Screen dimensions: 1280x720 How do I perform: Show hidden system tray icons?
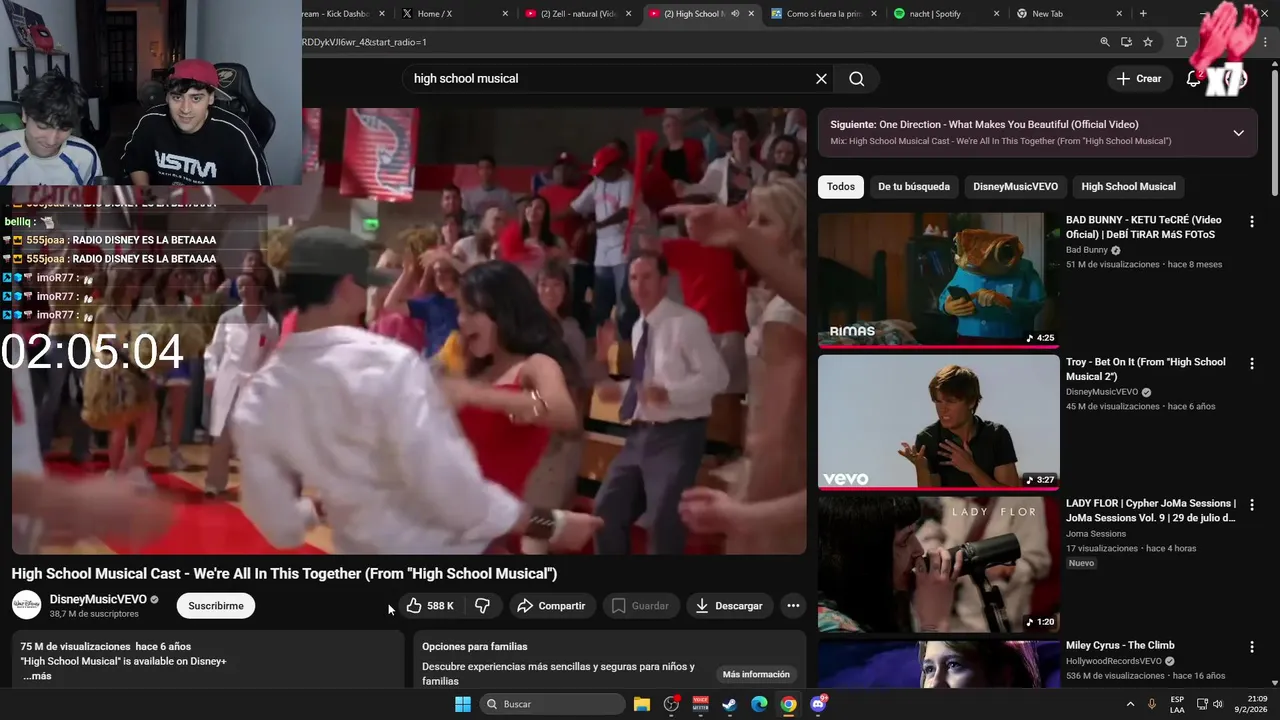point(1131,704)
